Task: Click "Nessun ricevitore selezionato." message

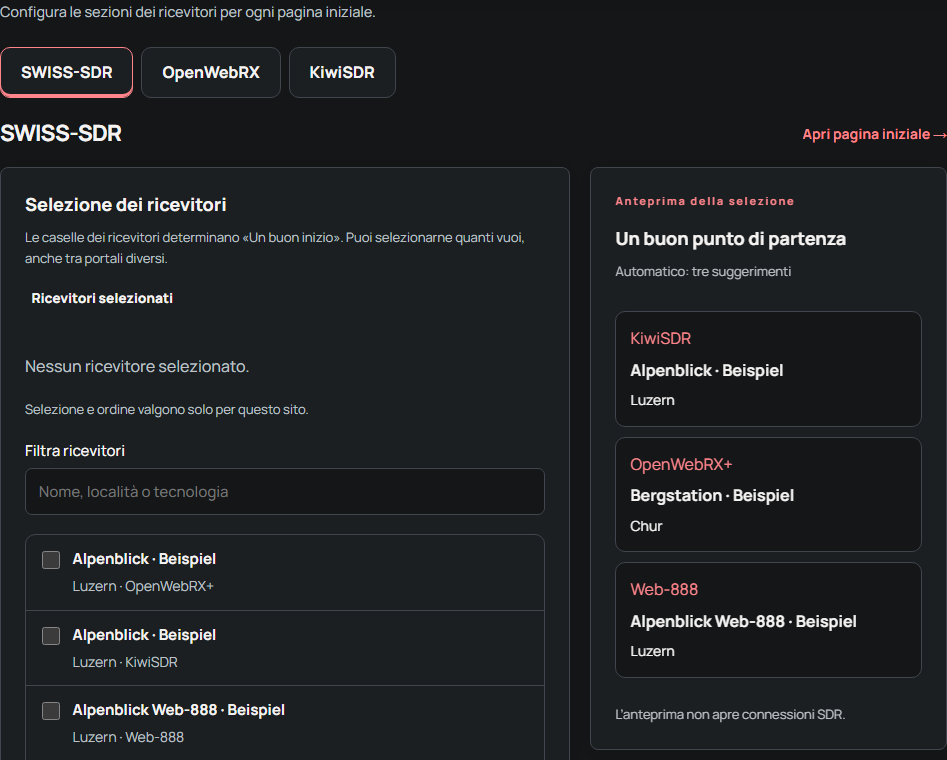Action: 137,367
